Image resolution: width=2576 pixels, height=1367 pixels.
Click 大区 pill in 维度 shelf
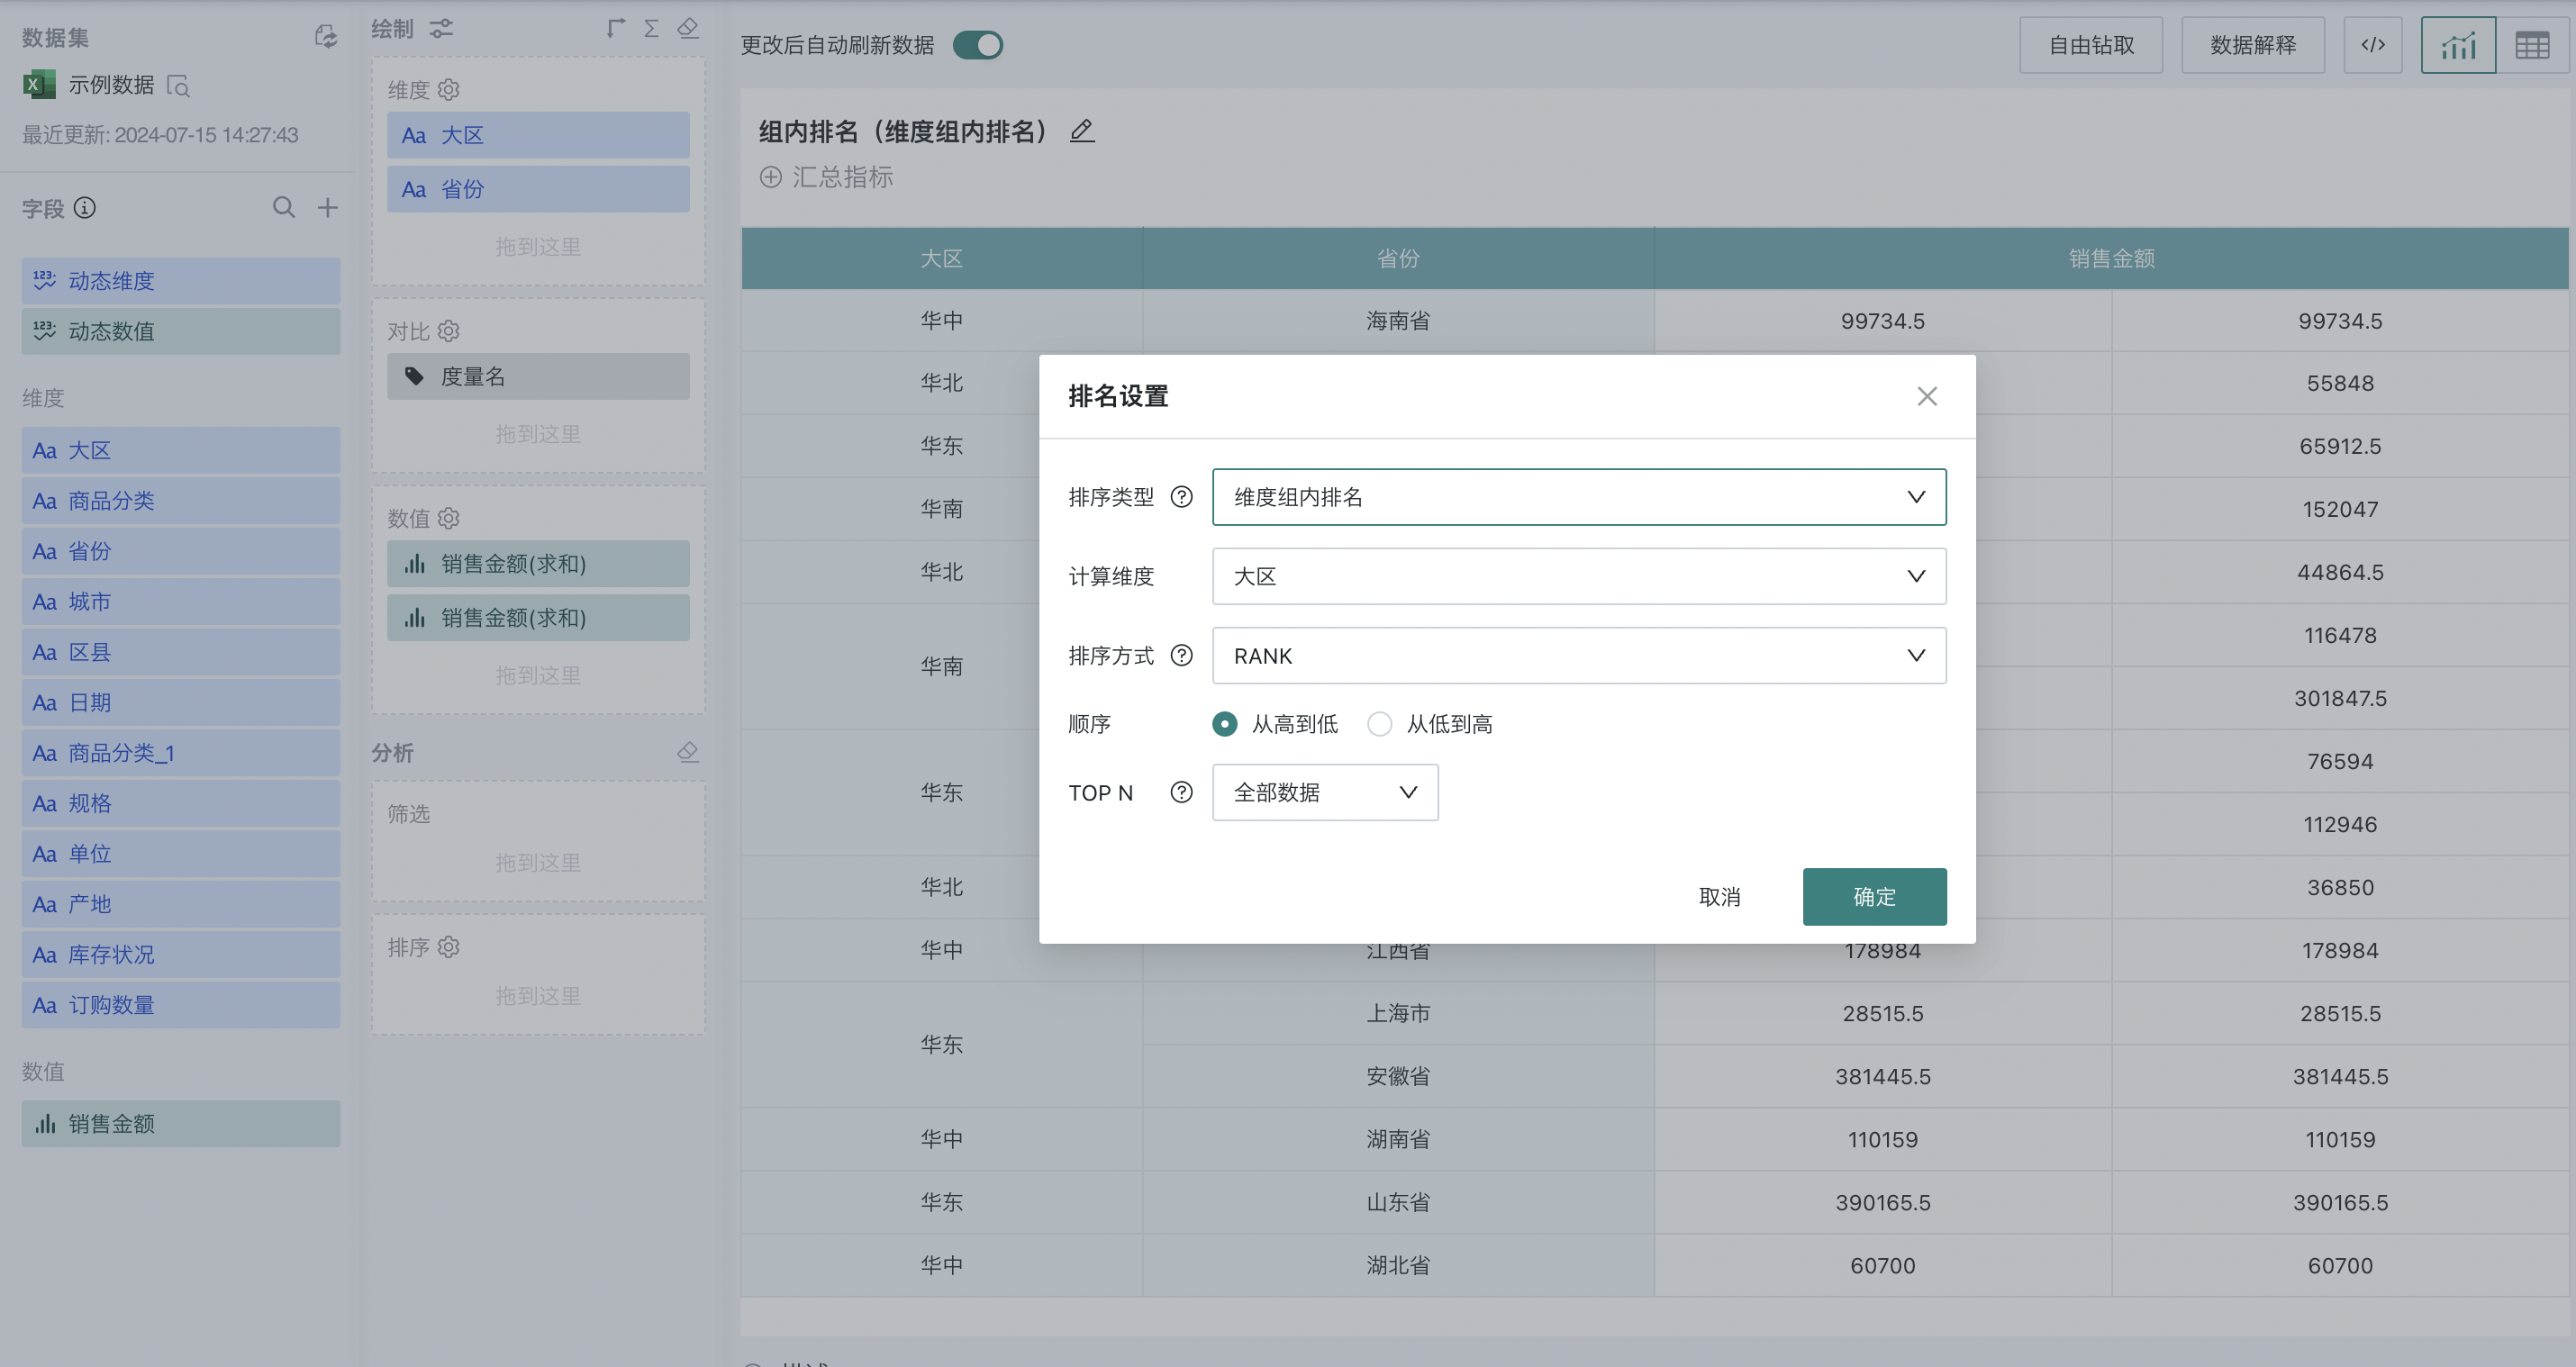point(538,135)
